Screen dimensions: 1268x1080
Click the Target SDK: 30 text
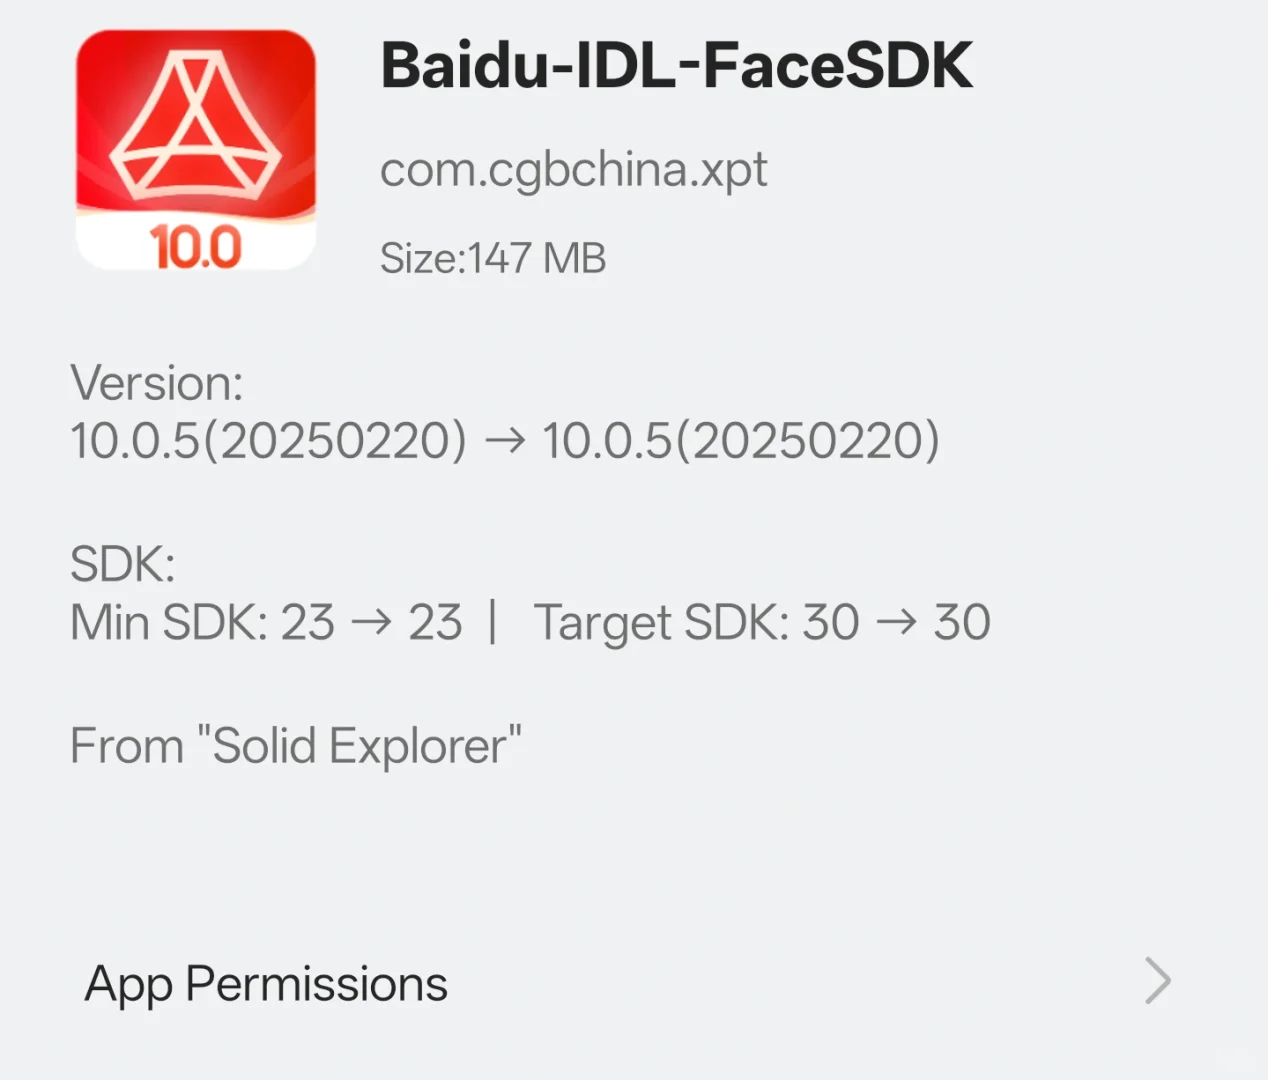pyautogui.click(x=696, y=623)
